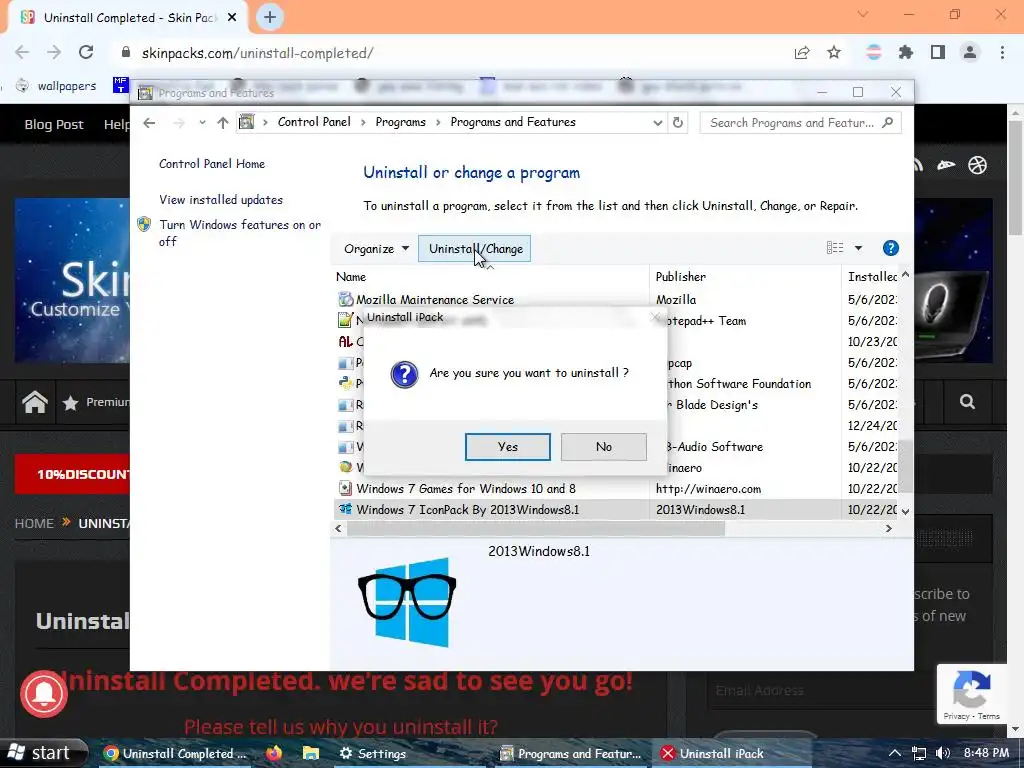This screenshot has height=768, width=1024.
Task: Open recent locations dropdown in Control Panel
Action: [202, 123]
